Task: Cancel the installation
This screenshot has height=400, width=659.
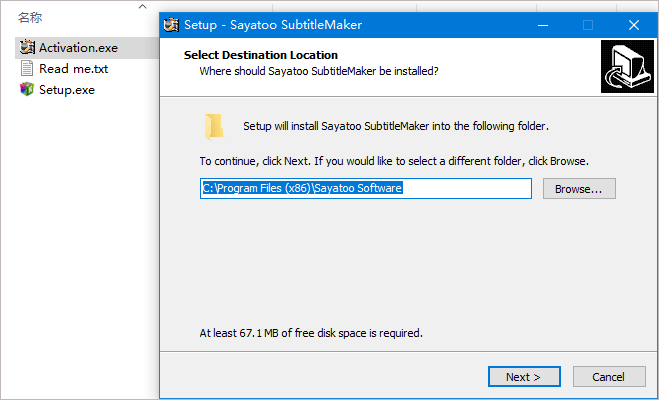Action: [608, 377]
